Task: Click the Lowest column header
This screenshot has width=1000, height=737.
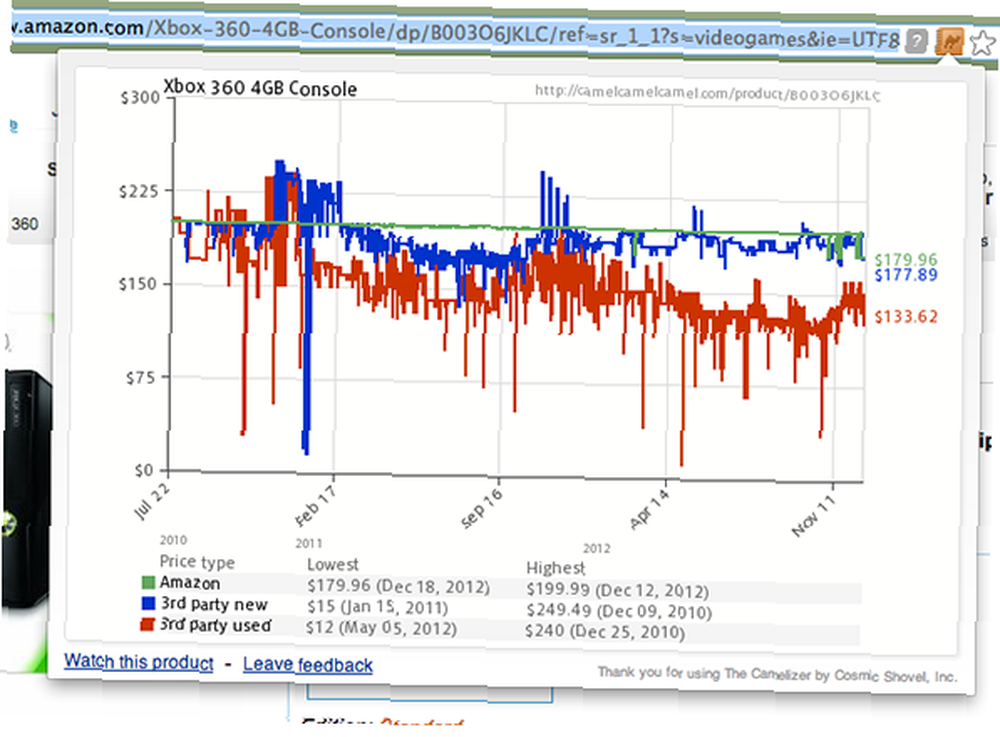Action: pyautogui.click(x=332, y=564)
